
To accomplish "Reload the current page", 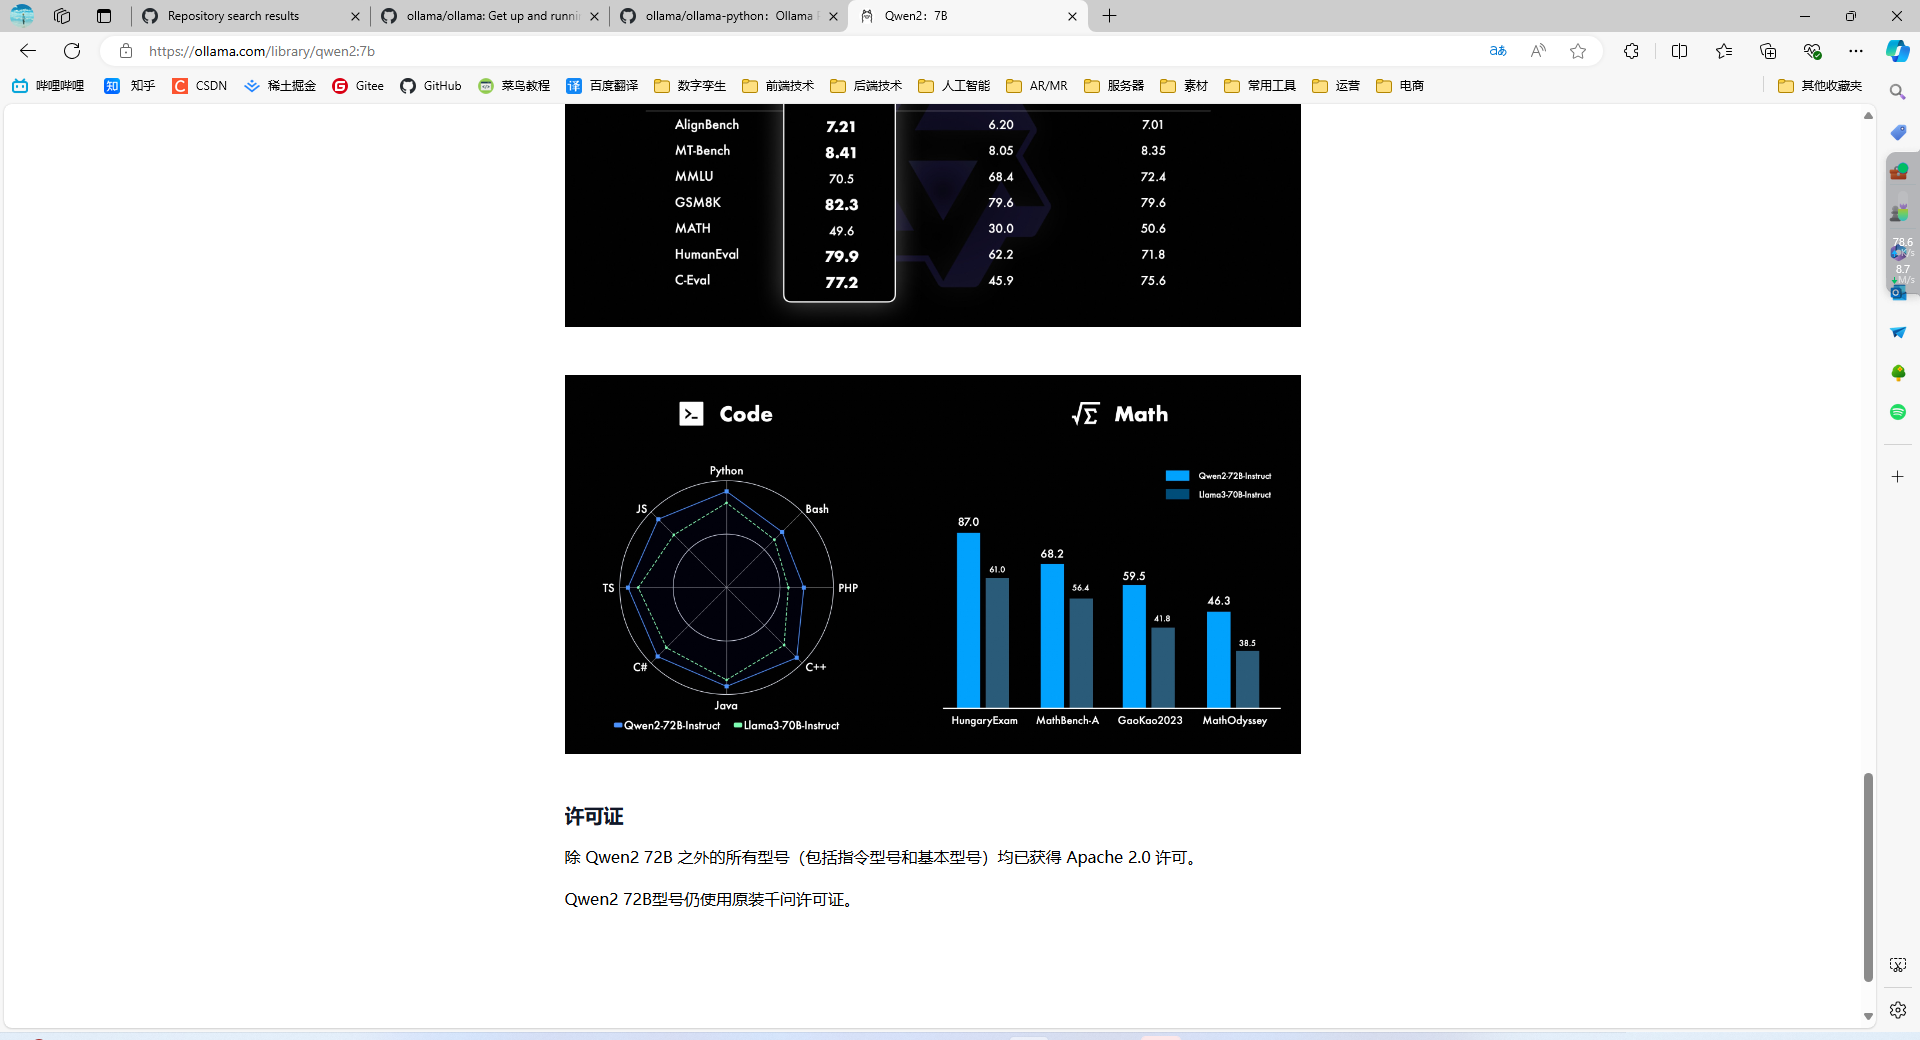I will point(72,51).
